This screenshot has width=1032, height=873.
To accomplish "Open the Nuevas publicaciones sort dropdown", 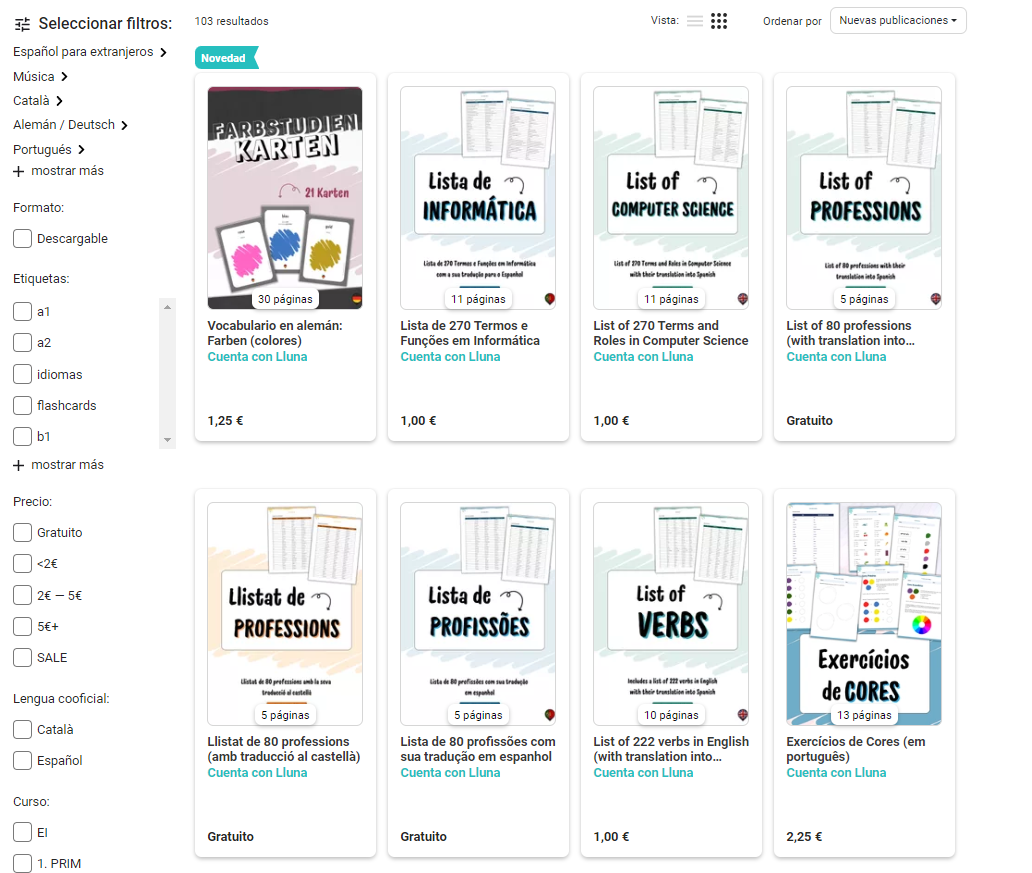I will click(x=897, y=21).
